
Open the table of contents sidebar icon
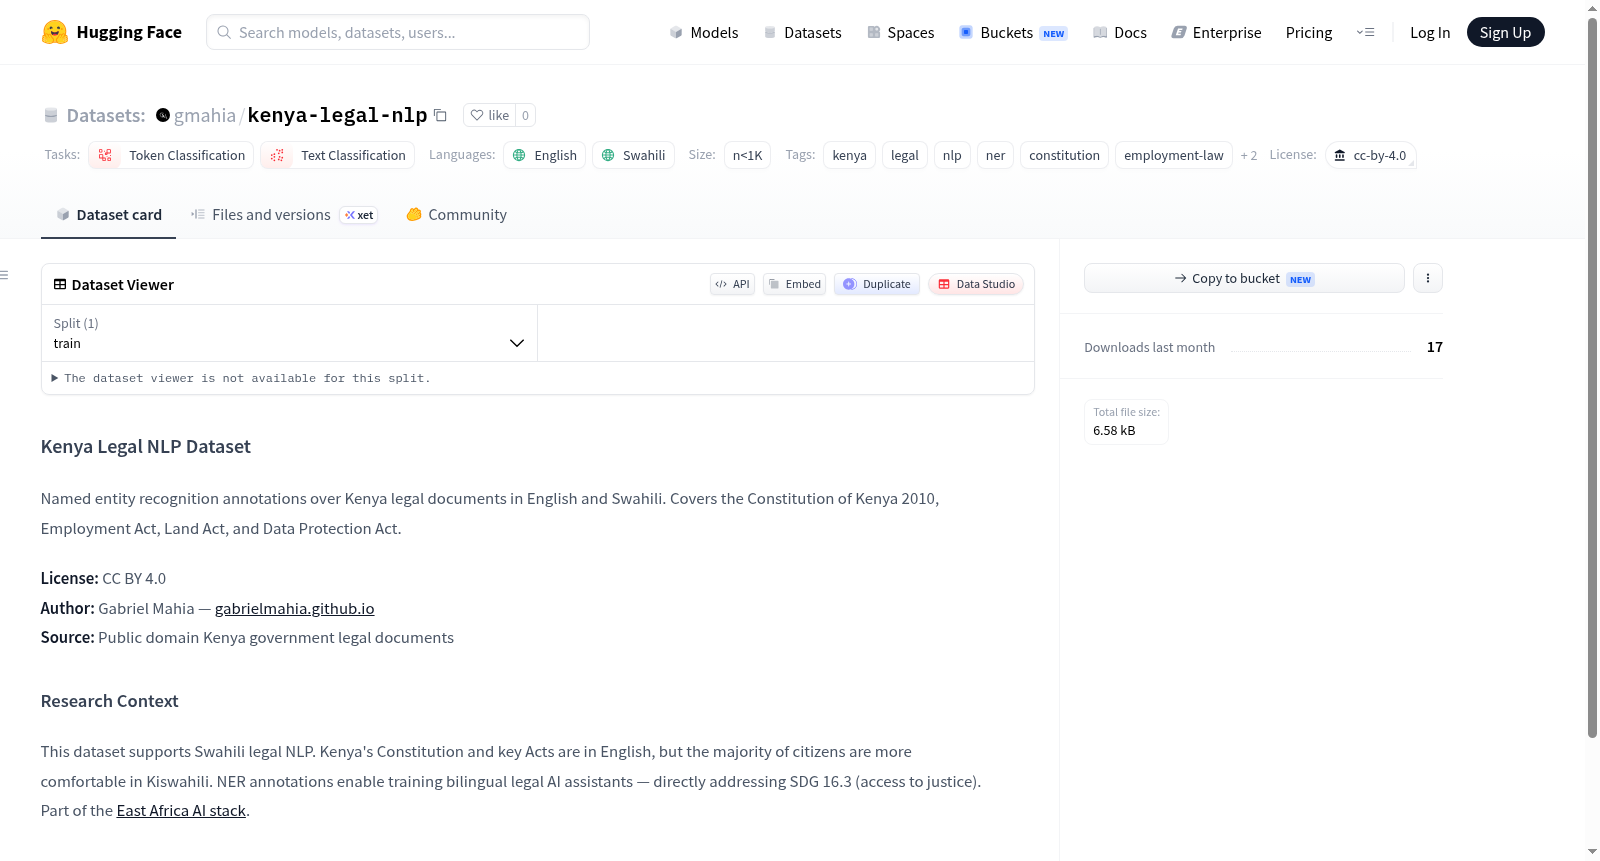(5, 275)
